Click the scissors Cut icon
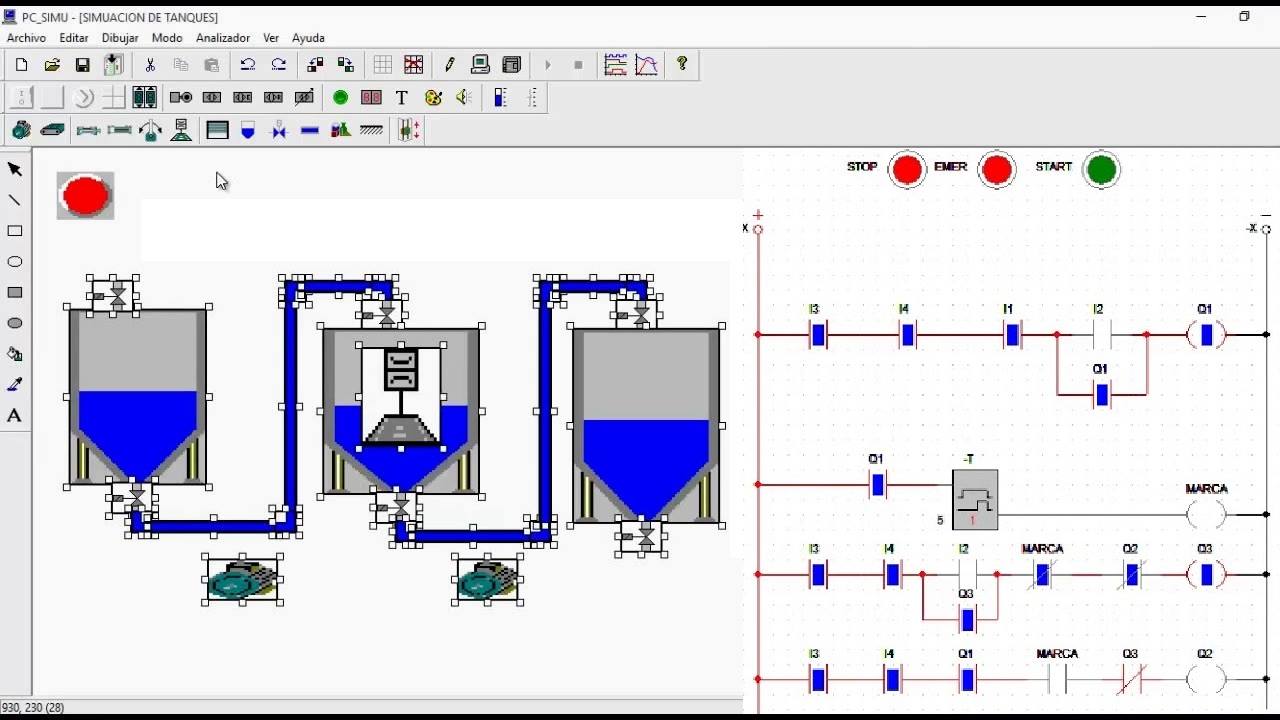The width and height of the screenshot is (1280, 720). click(x=150, y=65)
